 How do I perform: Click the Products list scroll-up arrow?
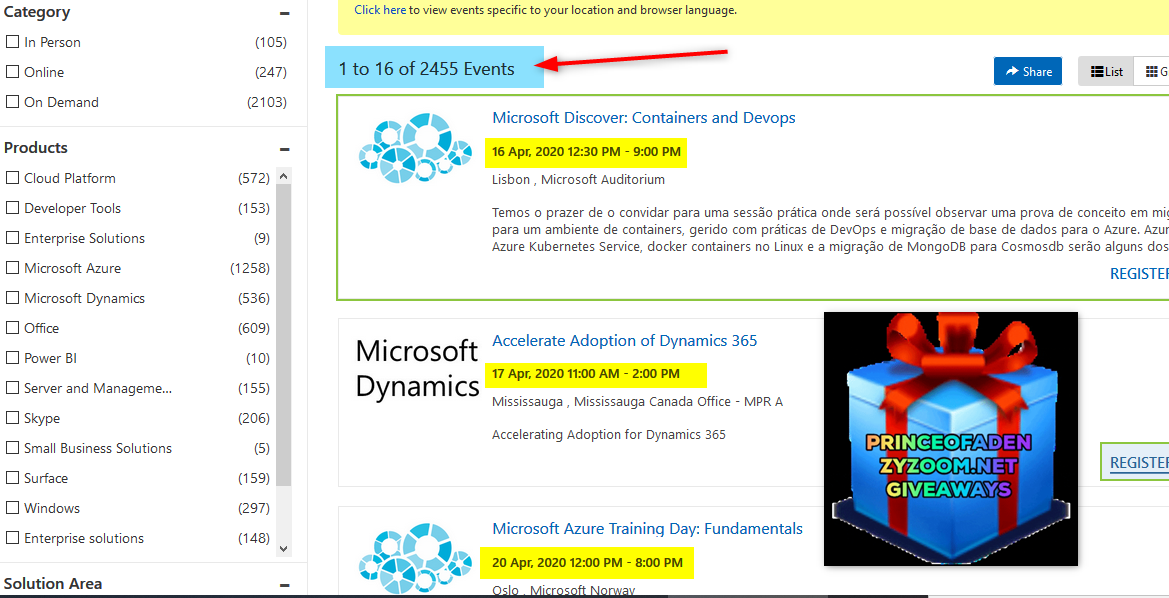point(283,176)
